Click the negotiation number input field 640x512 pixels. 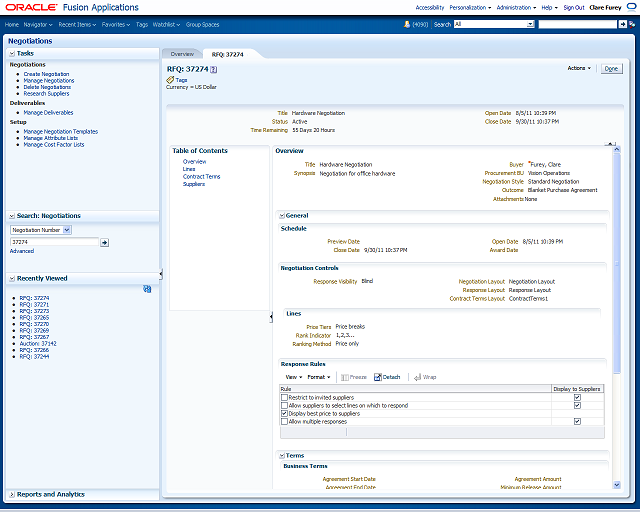(54, 242)
